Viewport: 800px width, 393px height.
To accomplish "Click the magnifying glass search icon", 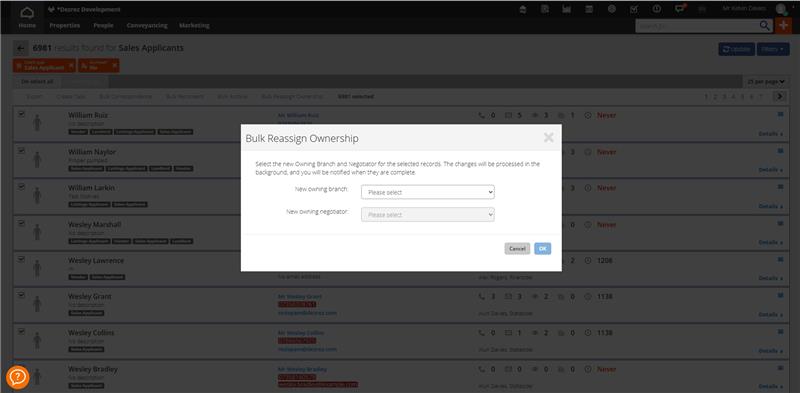I will tap(764, 26).
